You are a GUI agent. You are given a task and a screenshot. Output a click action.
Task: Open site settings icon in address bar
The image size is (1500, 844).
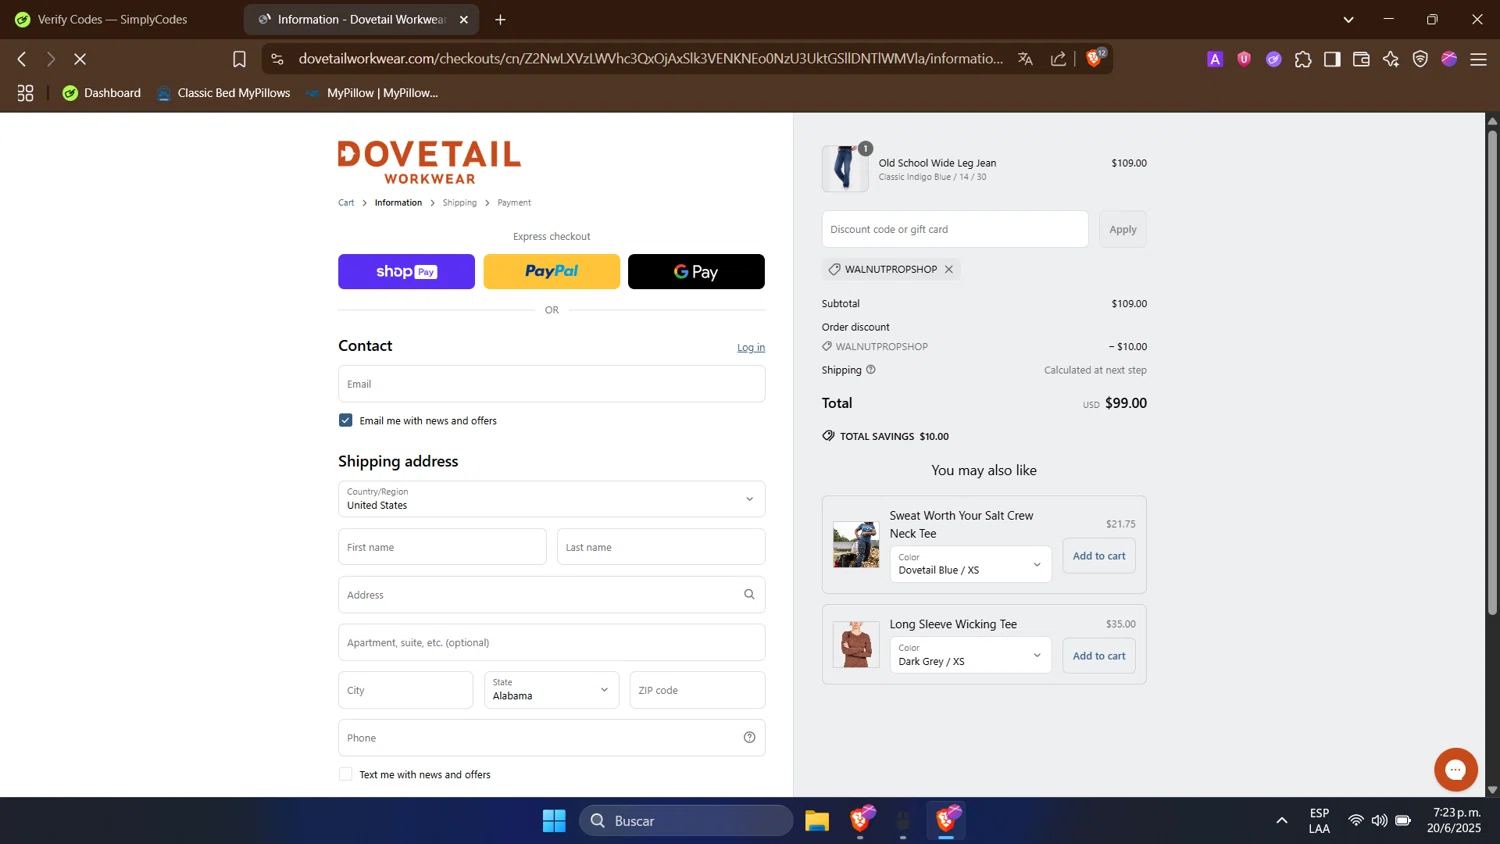[x=278, y=59]
